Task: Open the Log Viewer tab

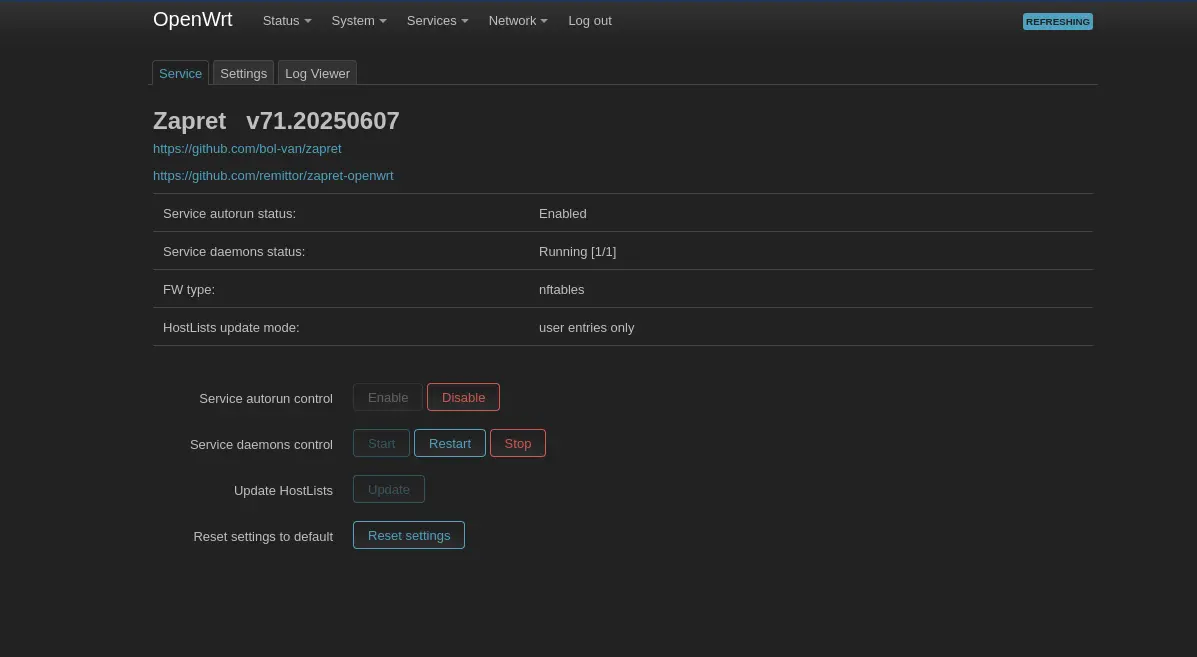Action: (318, 73)
